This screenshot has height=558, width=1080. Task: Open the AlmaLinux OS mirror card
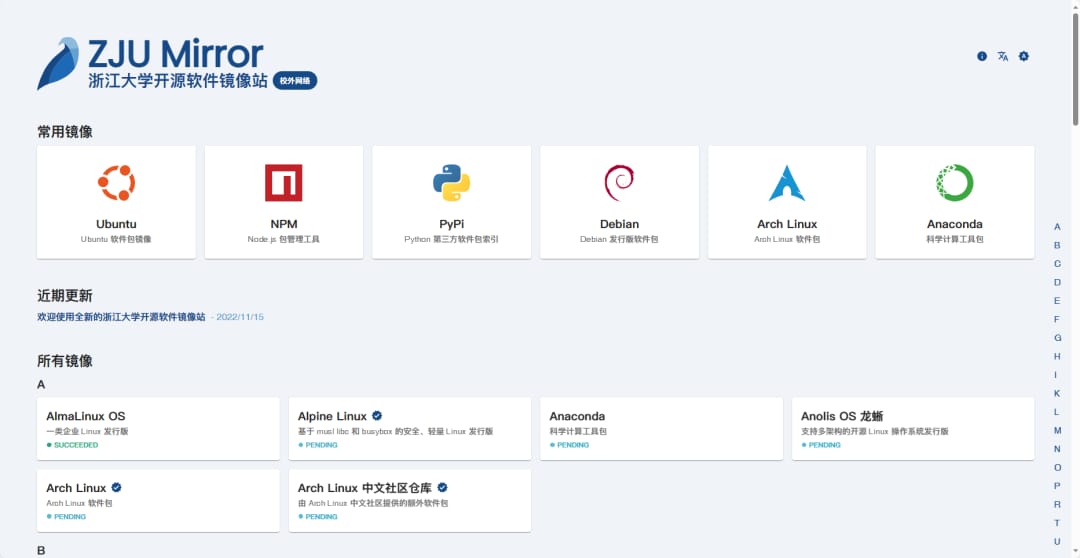(x=158, y=428)
